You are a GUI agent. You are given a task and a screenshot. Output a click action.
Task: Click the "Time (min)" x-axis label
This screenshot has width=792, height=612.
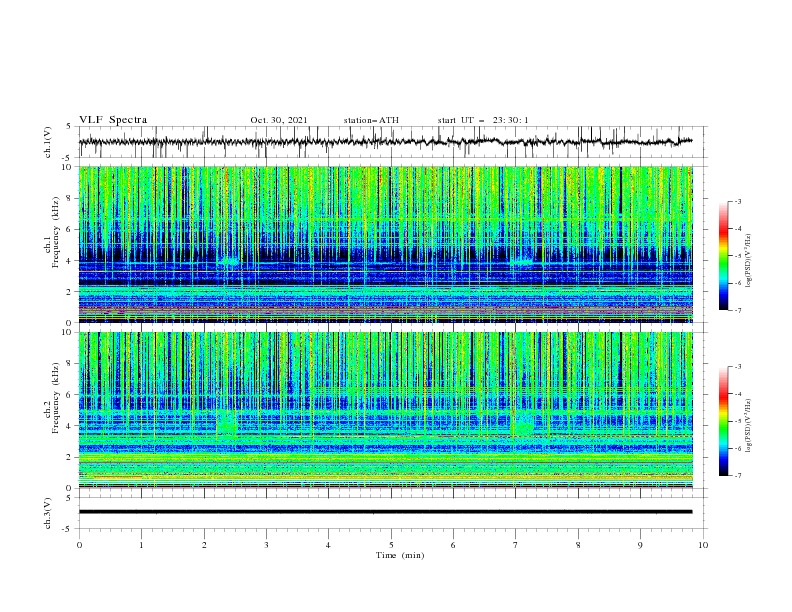pyautogui.click(x=400, y=555)
